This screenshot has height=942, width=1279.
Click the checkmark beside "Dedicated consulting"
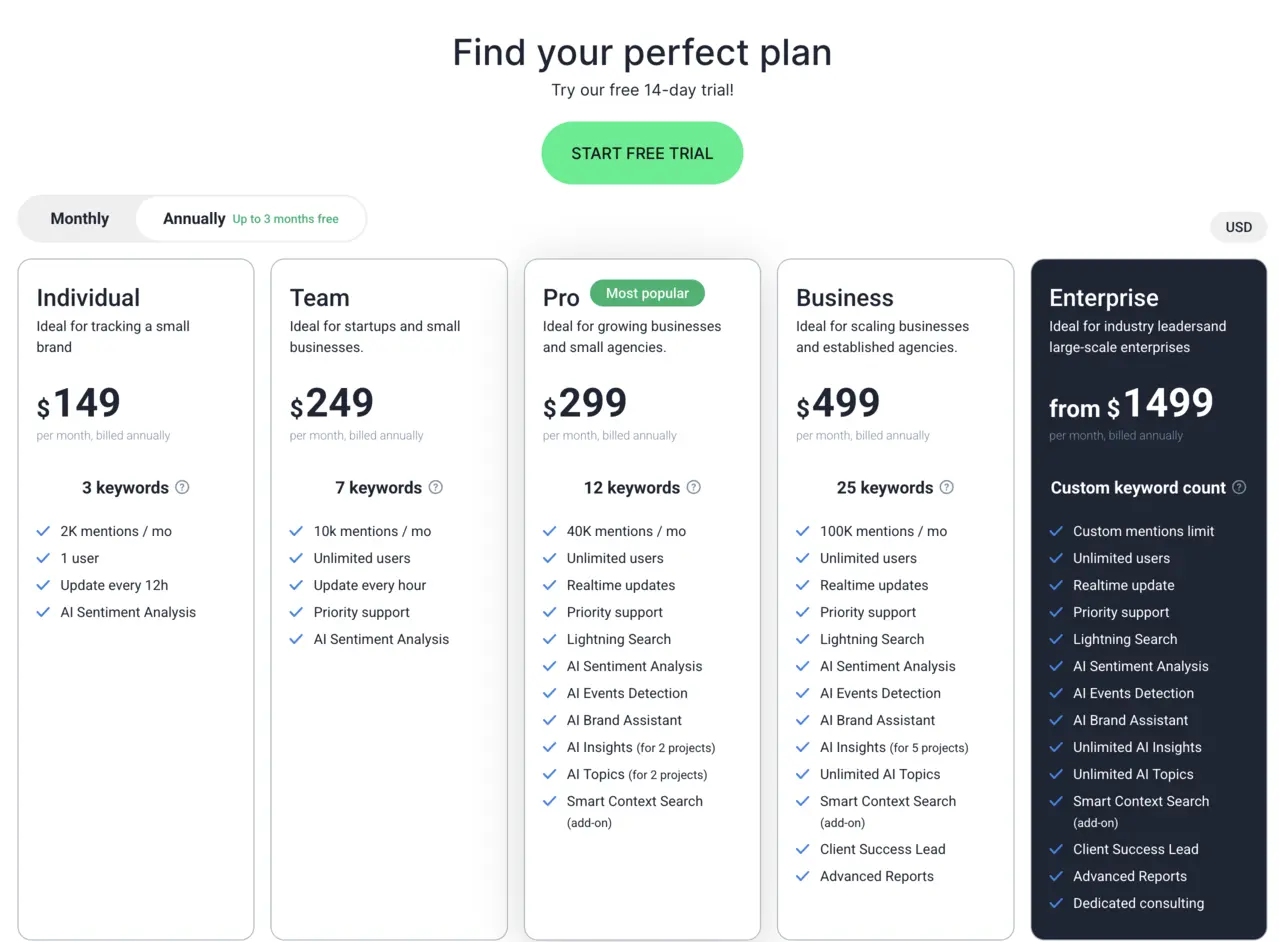(x=1056, y=903)
